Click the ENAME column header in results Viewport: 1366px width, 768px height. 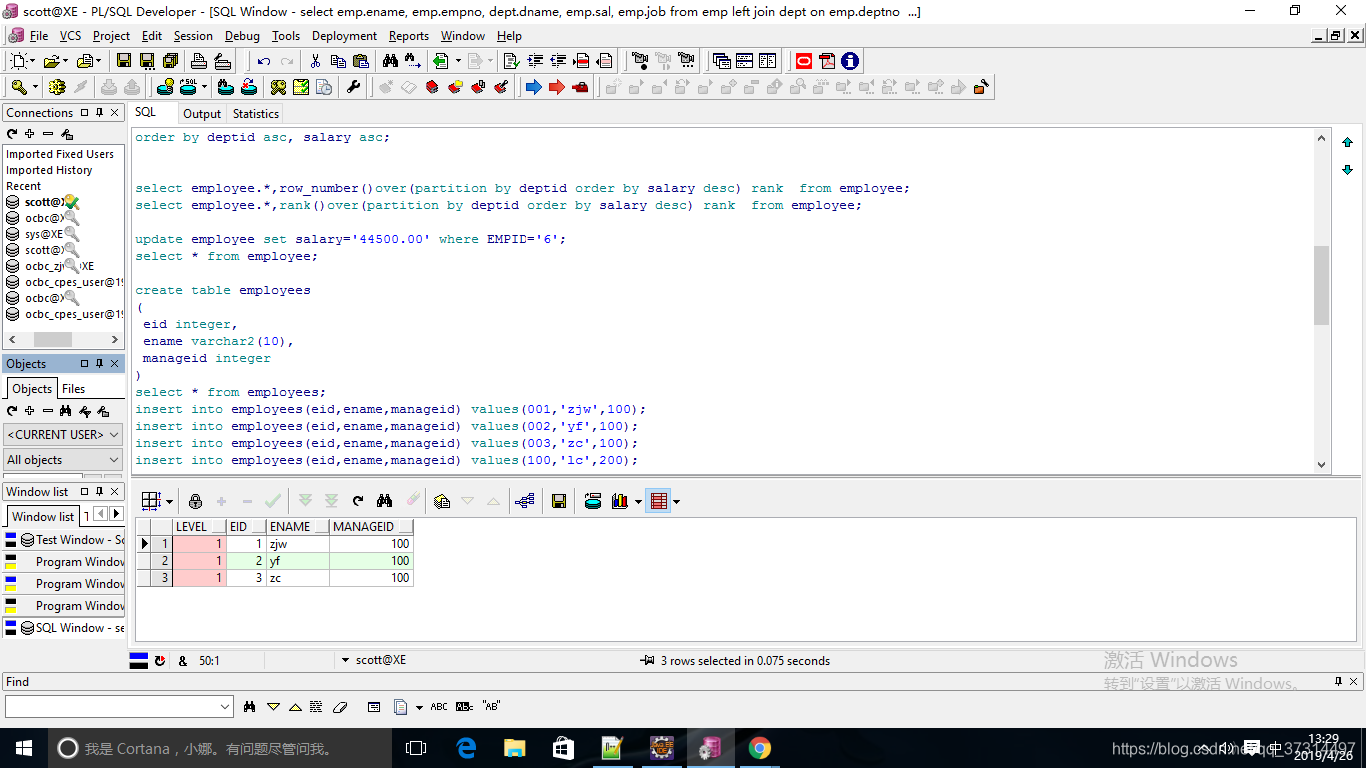[x=290, y=526]
